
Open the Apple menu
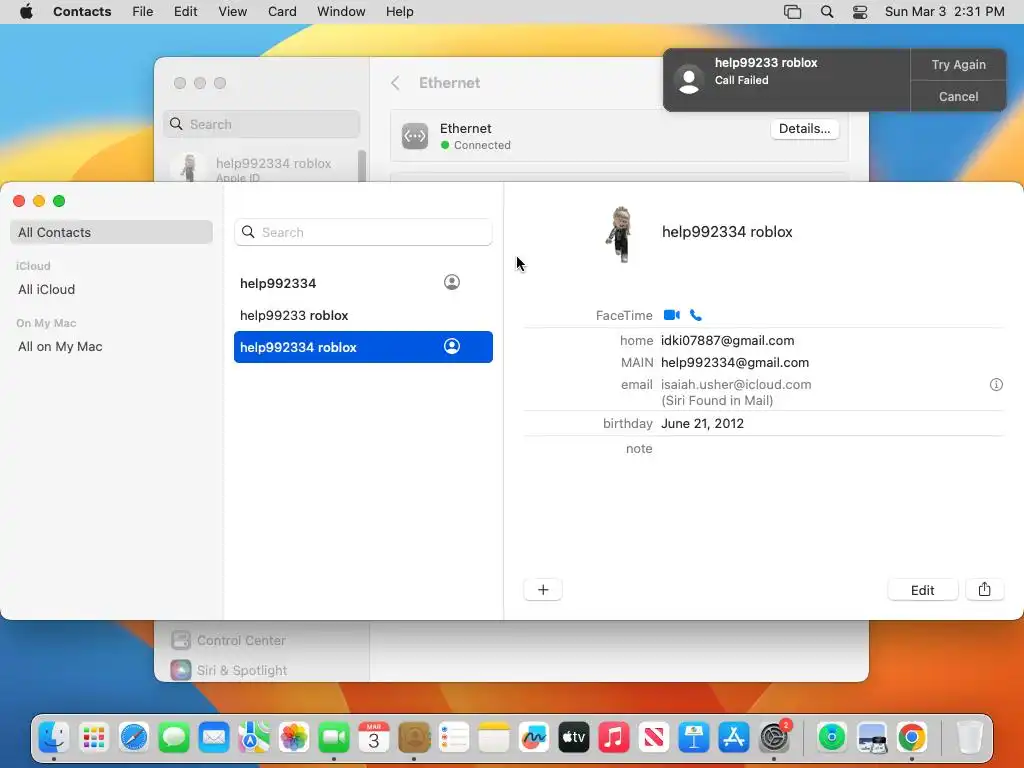(x=26, y=12)
